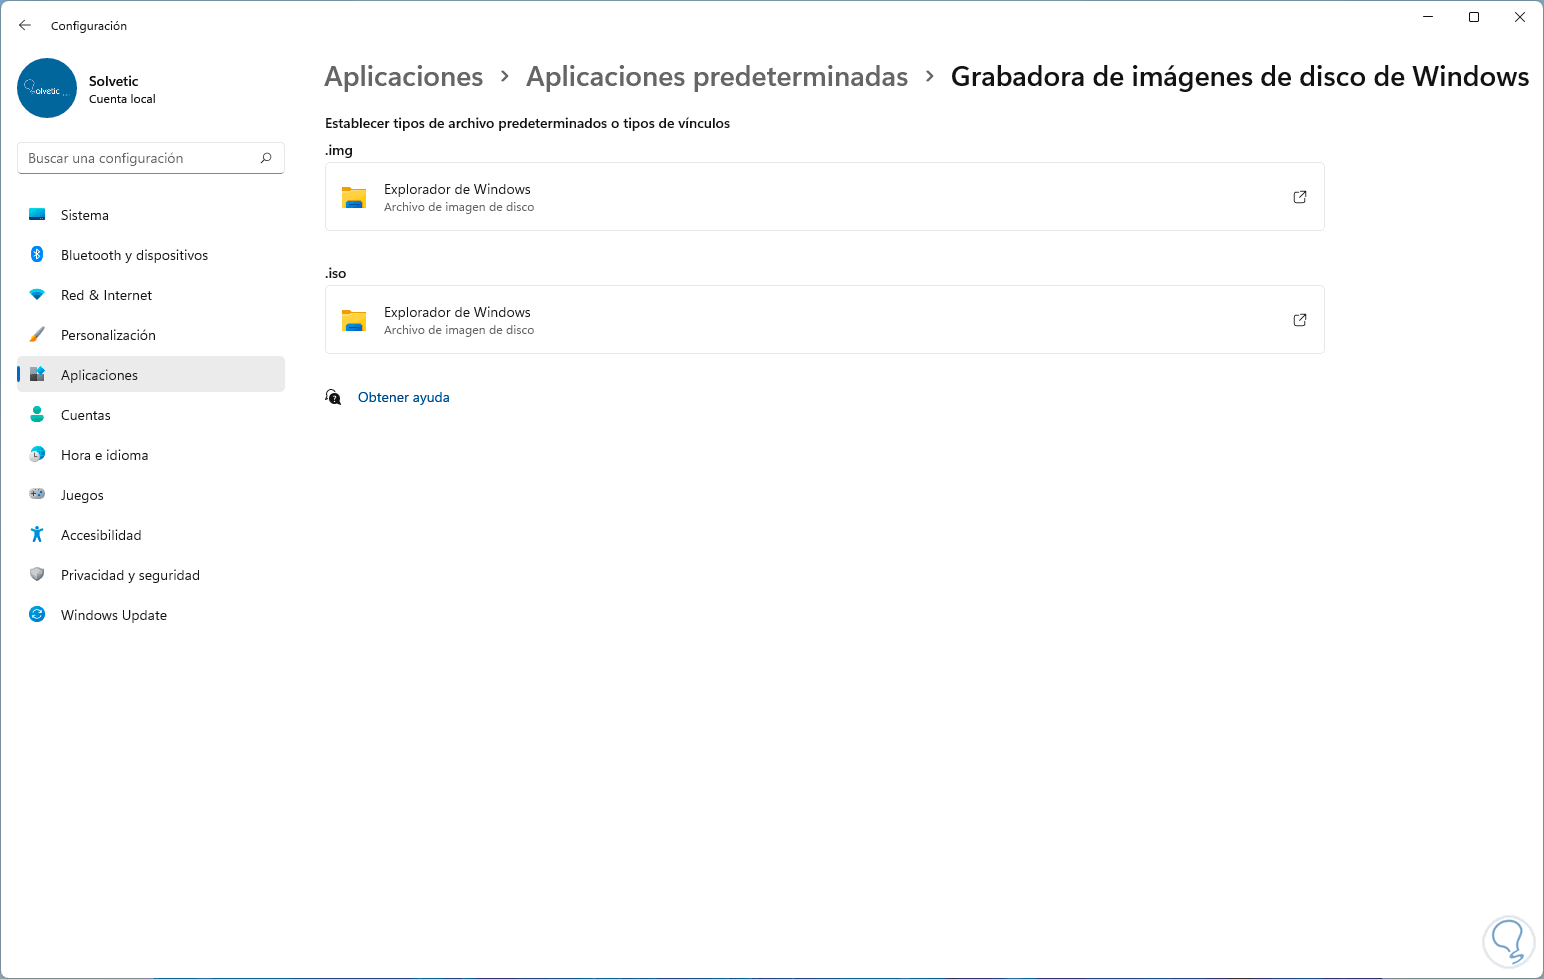
Task: Open Privacidad y seguridad
Action: point(151,575)
